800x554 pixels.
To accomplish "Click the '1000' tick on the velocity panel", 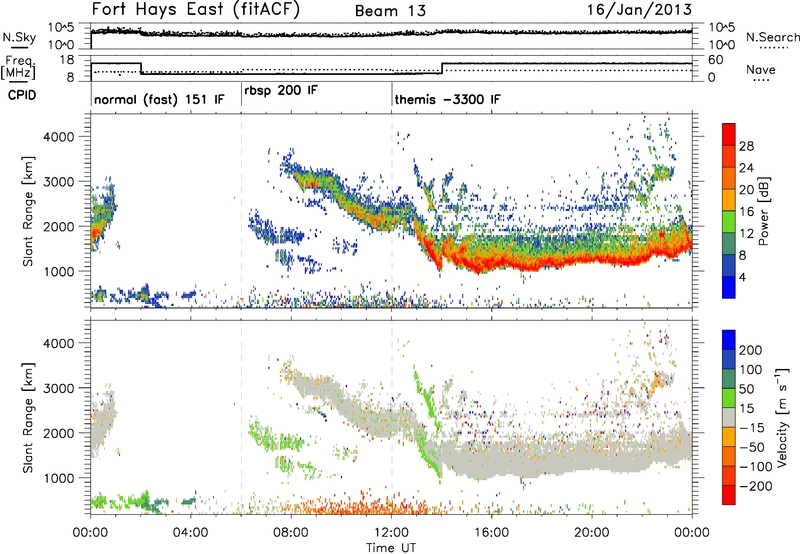I will (x=58, y=478).
